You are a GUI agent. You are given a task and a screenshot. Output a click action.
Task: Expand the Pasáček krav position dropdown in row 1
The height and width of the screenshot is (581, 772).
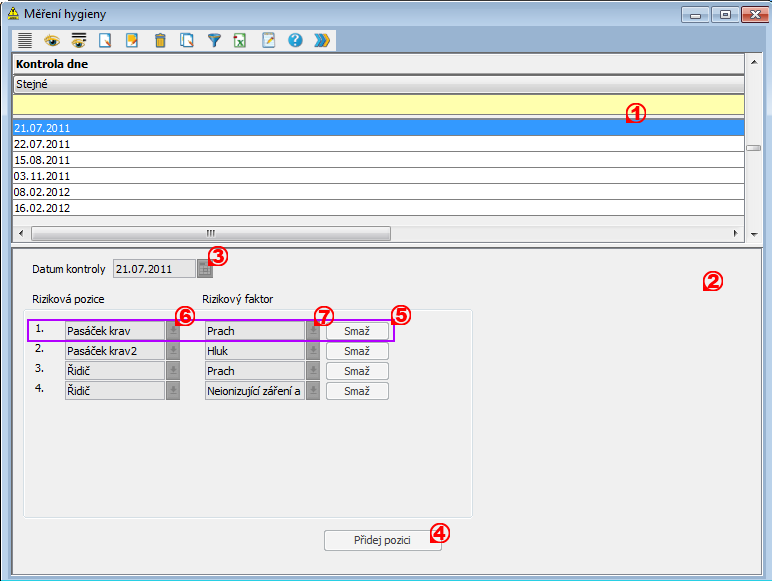click(x=172, y=331)
